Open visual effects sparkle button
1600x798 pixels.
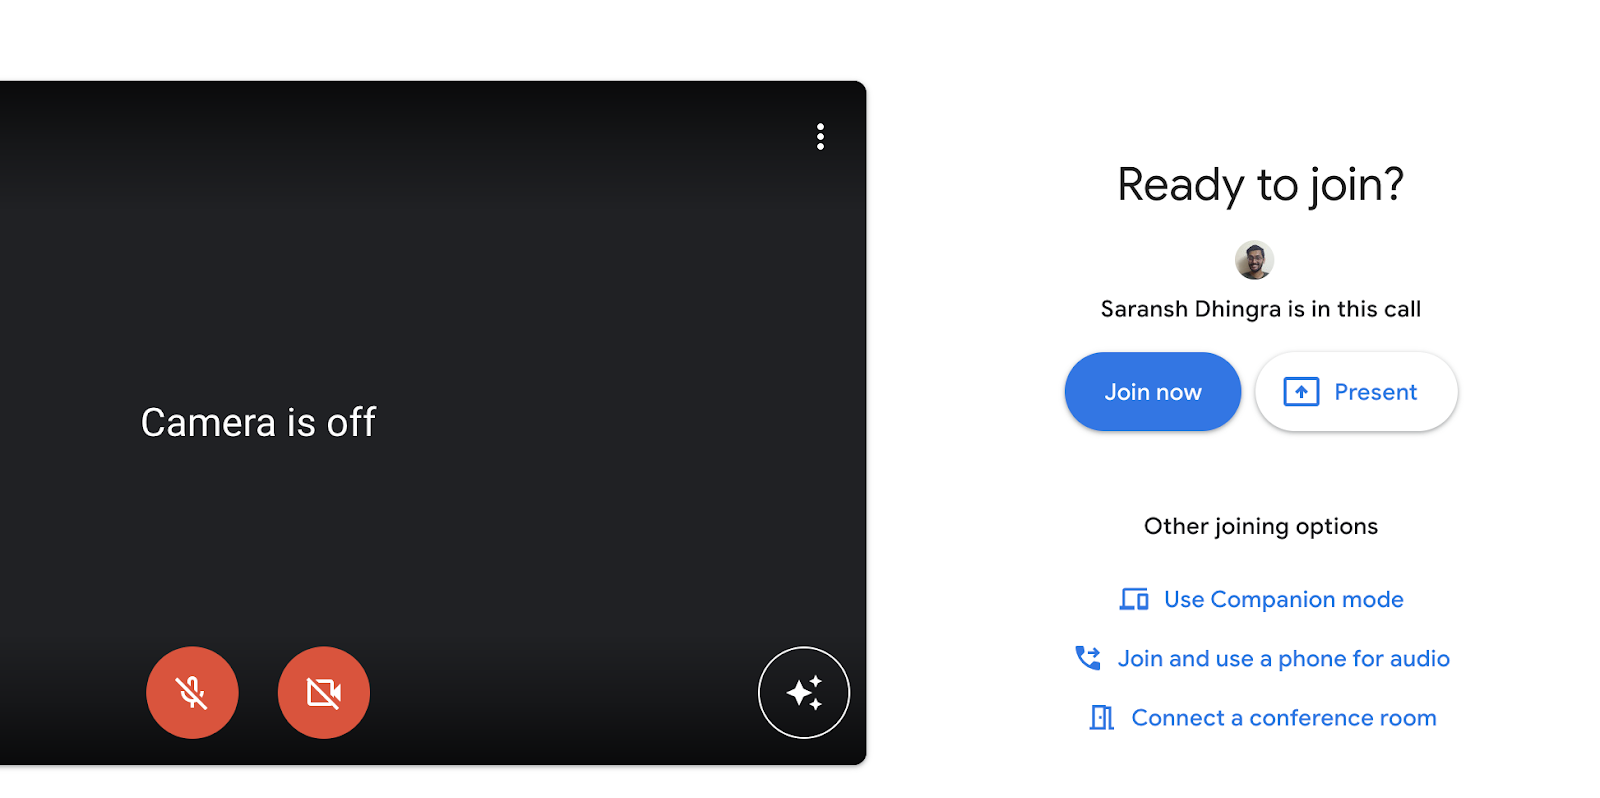point(804,692)
